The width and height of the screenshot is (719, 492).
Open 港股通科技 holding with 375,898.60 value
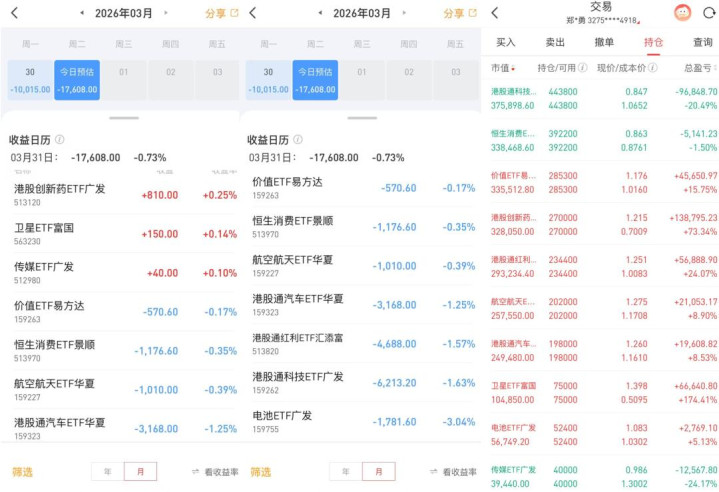pos(603,99)
